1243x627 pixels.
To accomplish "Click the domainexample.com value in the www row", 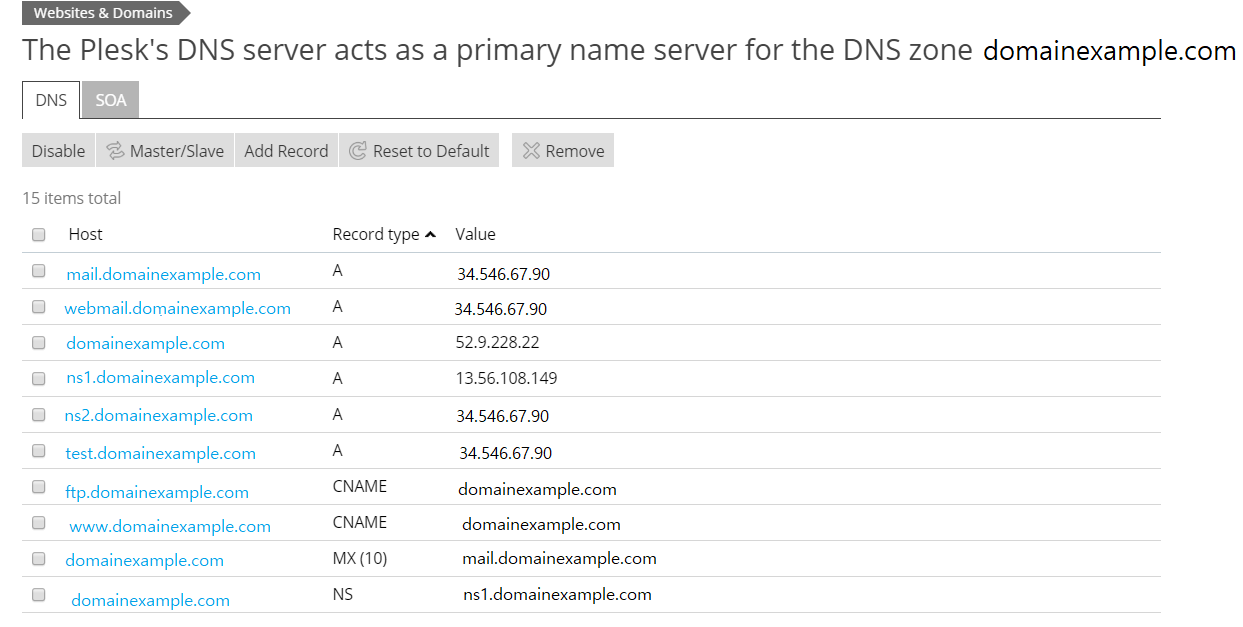I will (542, 524).
